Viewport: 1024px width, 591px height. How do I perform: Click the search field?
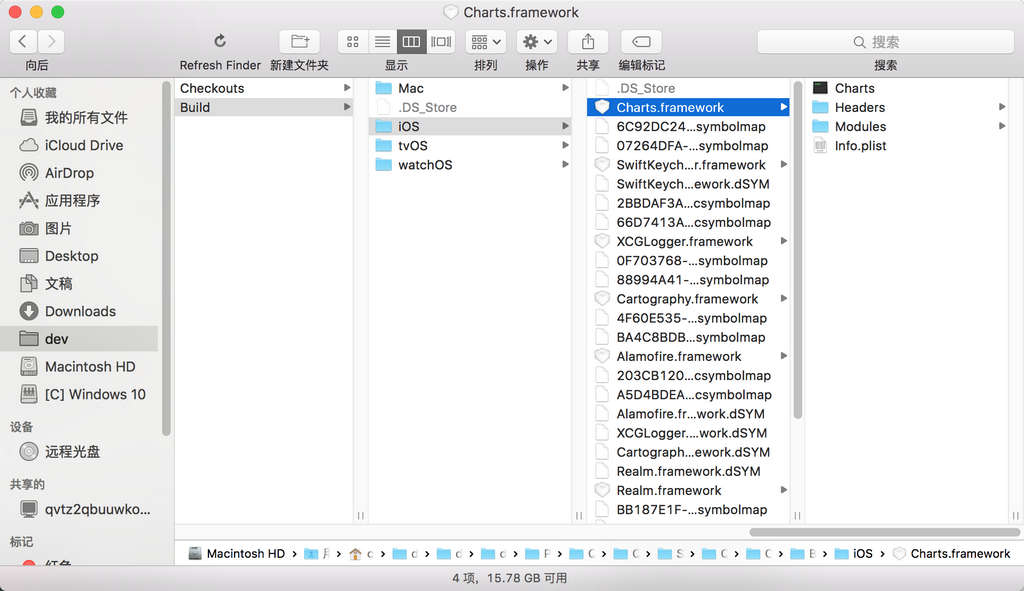[886, 42]
